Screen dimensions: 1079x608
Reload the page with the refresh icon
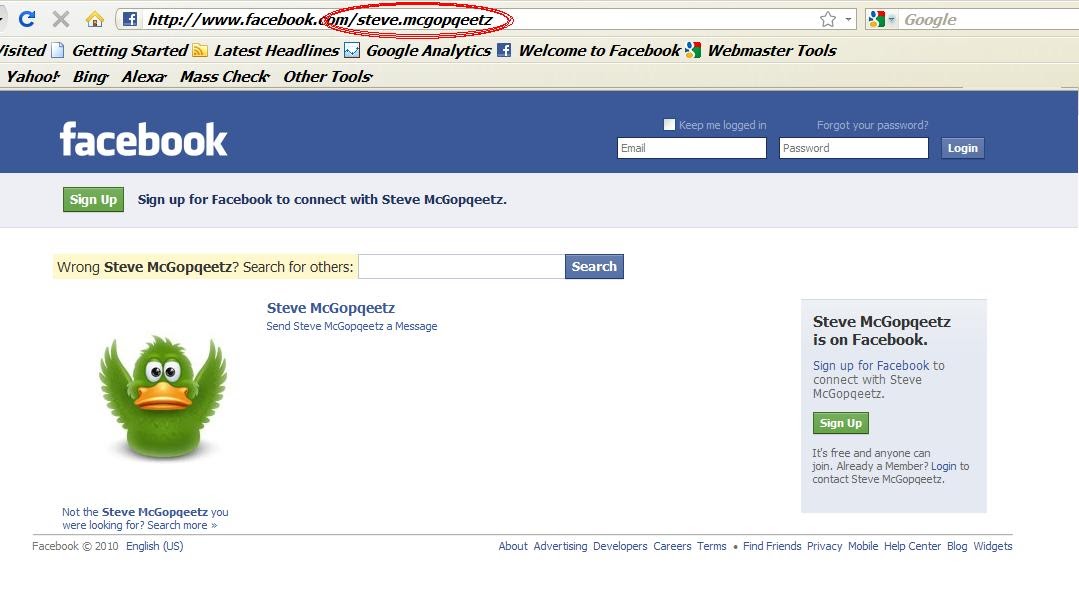click(x=27, y=19)
